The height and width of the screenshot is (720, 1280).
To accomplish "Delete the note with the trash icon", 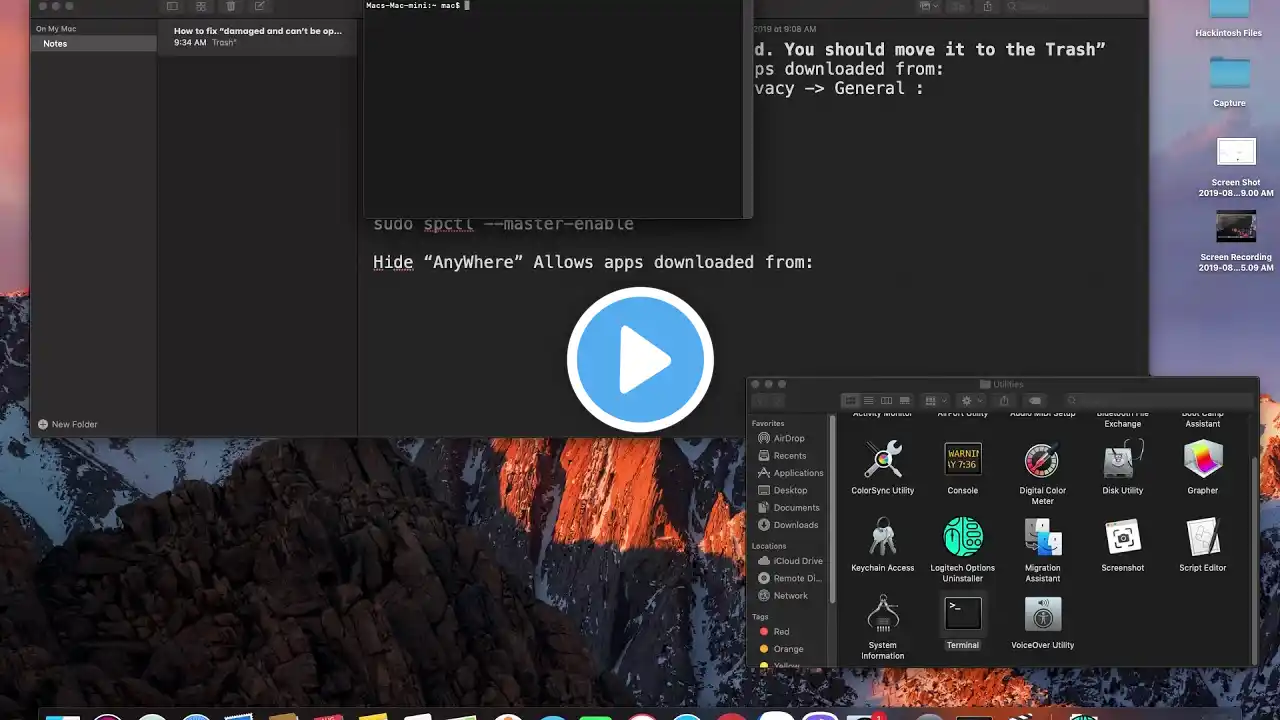I will 231,7.
